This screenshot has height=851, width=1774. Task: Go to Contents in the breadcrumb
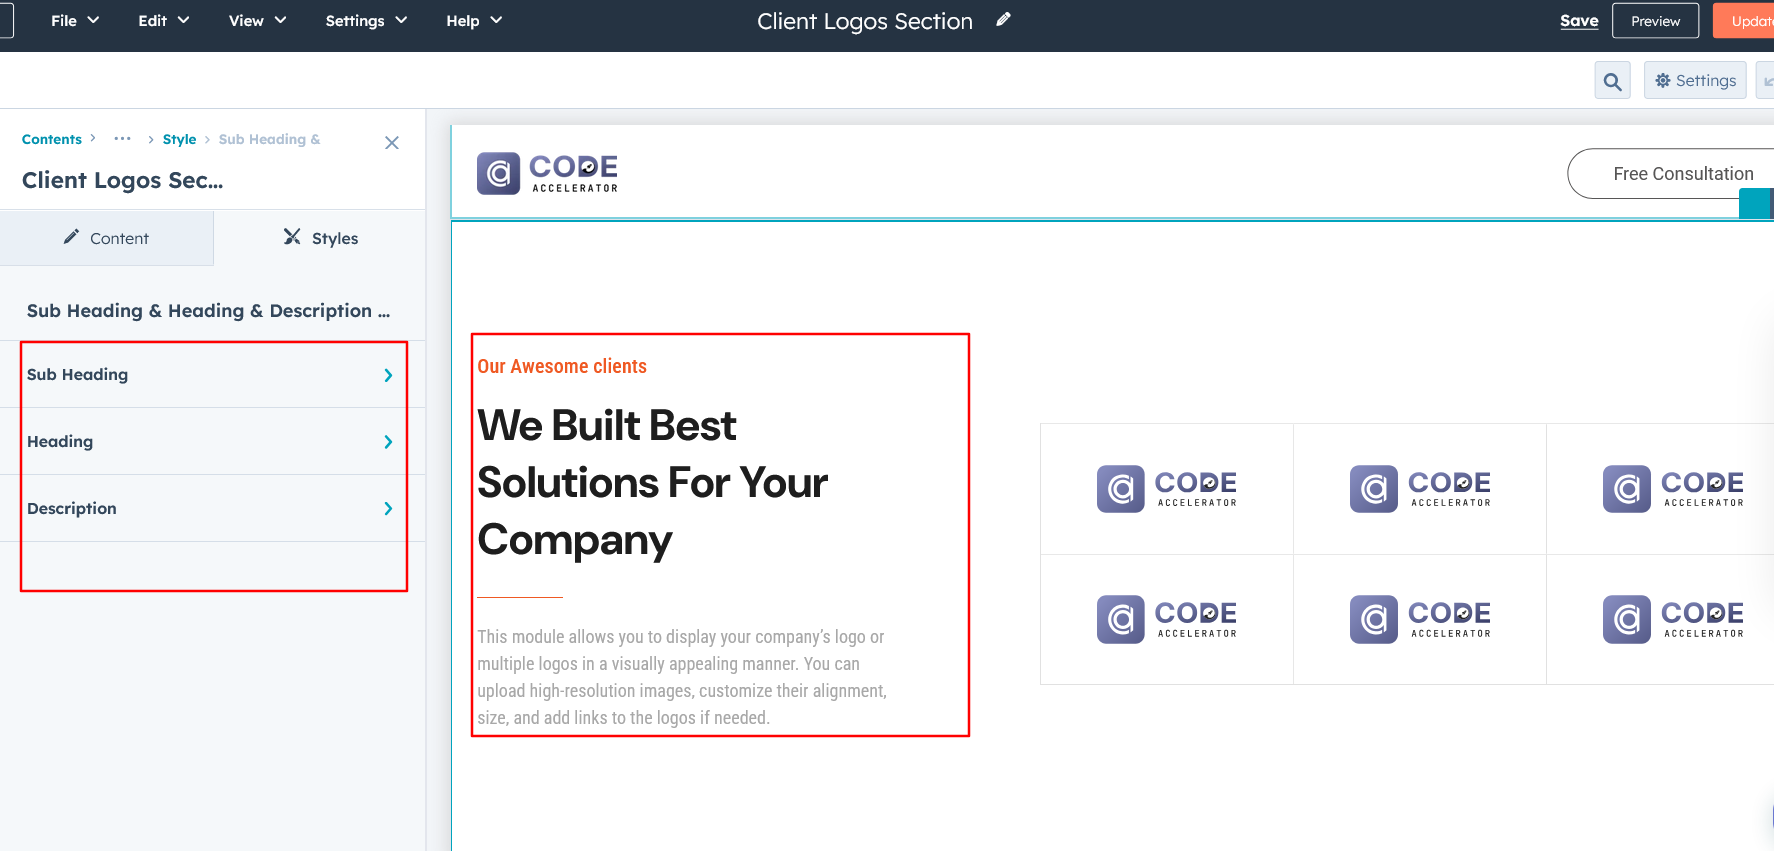52,139
